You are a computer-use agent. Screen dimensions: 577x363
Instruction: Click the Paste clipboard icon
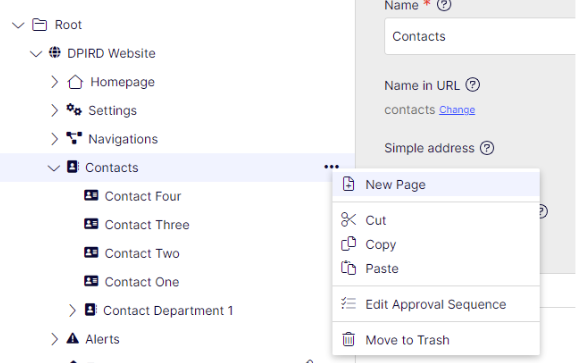[x=348, y=268]
